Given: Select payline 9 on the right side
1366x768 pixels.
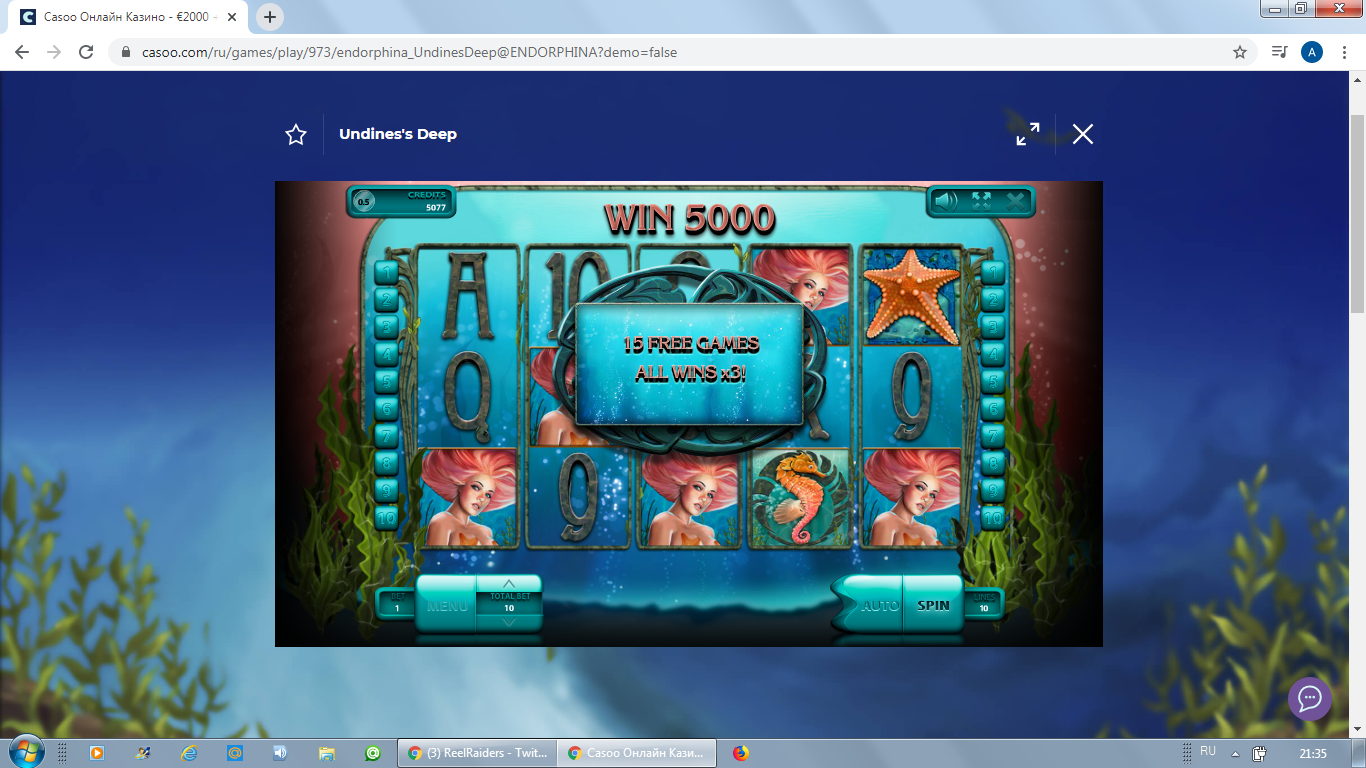Looking at the screenshot, I should pyautogui.click(x=993, y=490).
